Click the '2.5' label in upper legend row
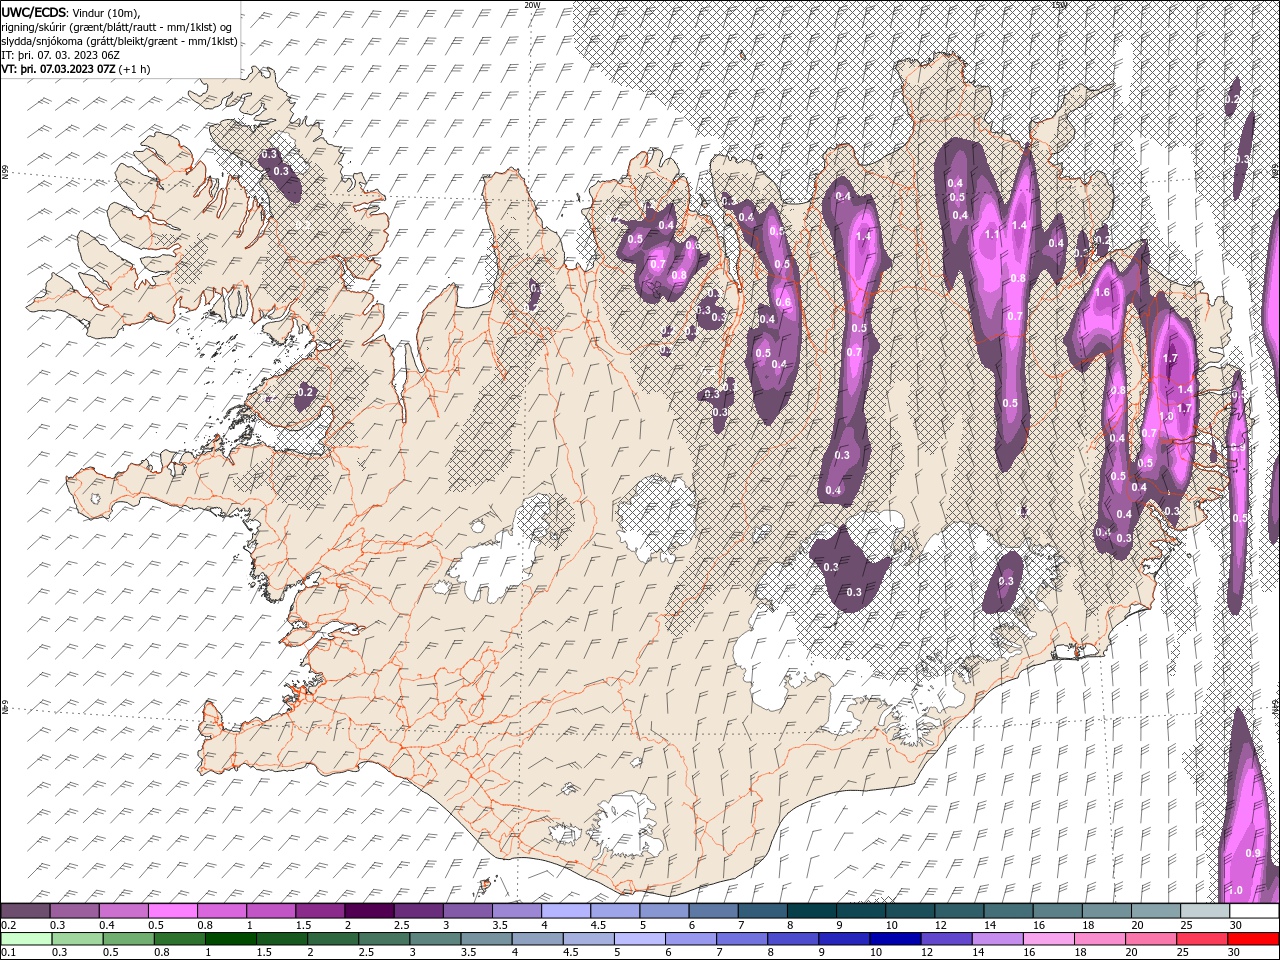Image resolution: width=1280 pixels, height=960 pixels. (x=402, y=925)
